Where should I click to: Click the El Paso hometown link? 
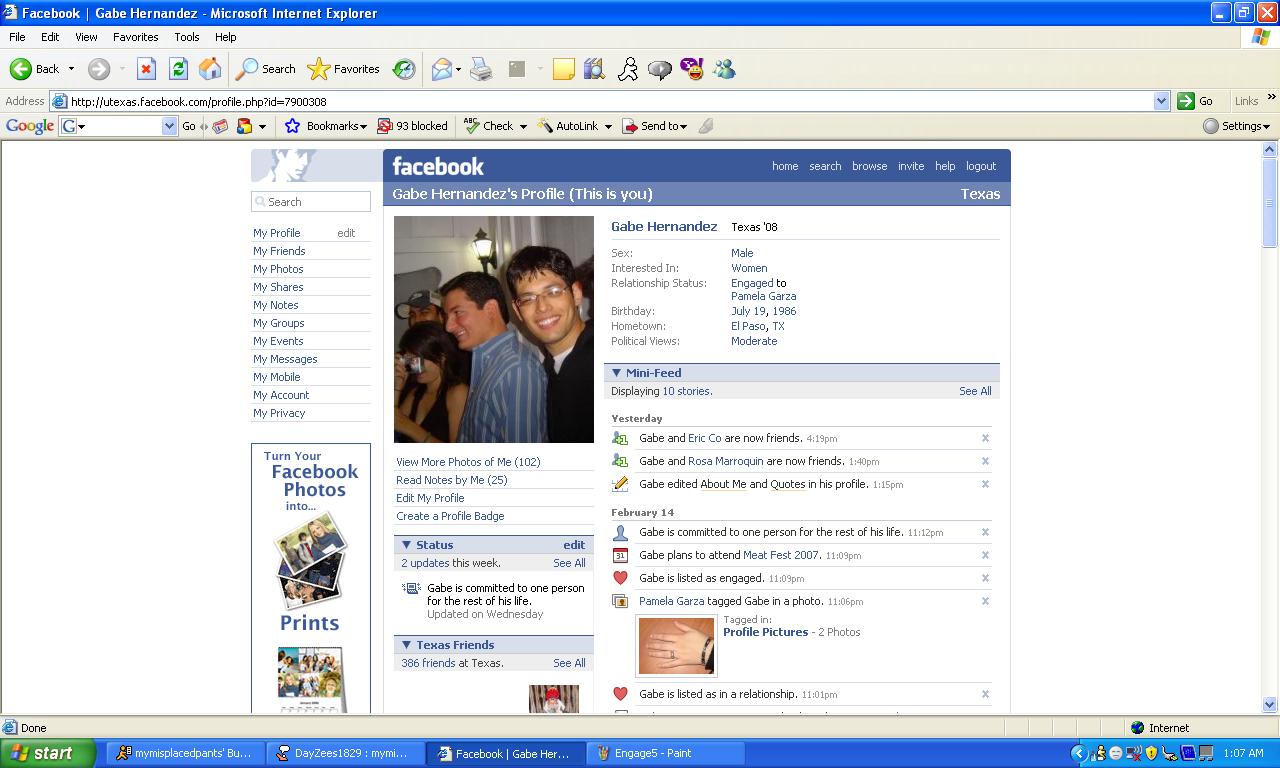748,326
